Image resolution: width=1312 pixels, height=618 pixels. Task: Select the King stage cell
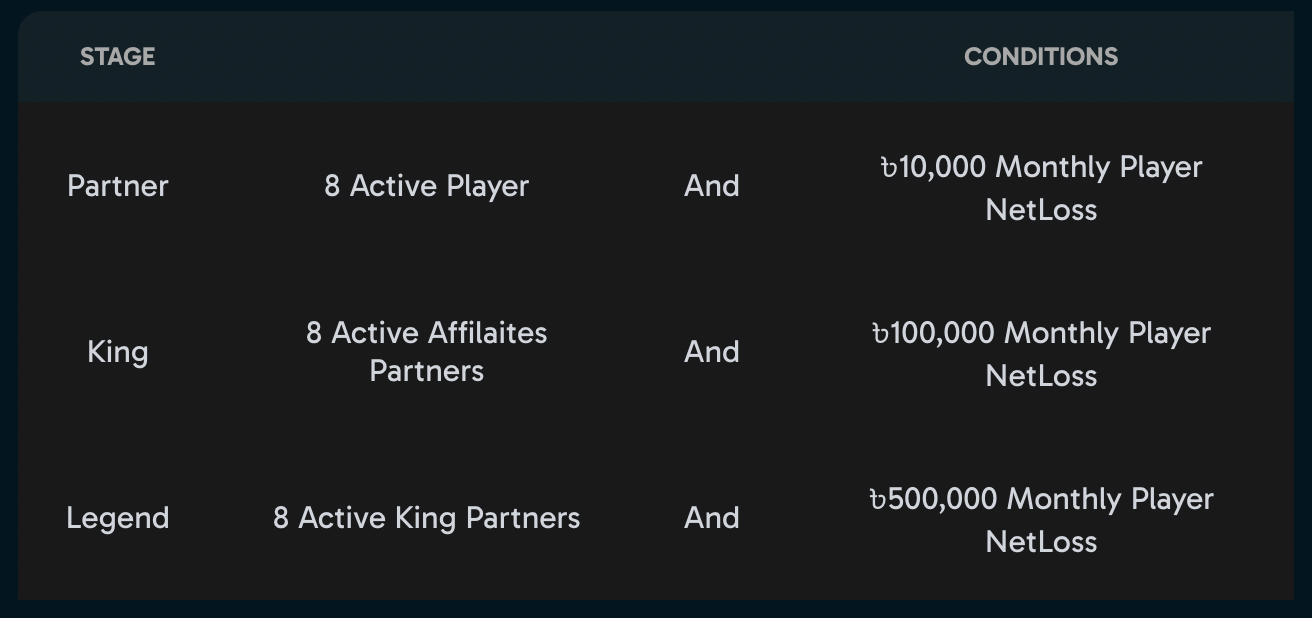(117, 352)
